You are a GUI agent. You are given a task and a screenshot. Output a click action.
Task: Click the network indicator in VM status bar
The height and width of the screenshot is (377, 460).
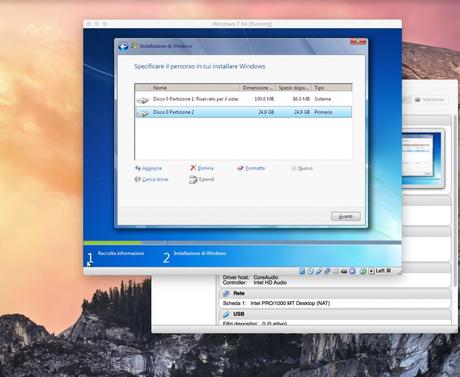327,271
